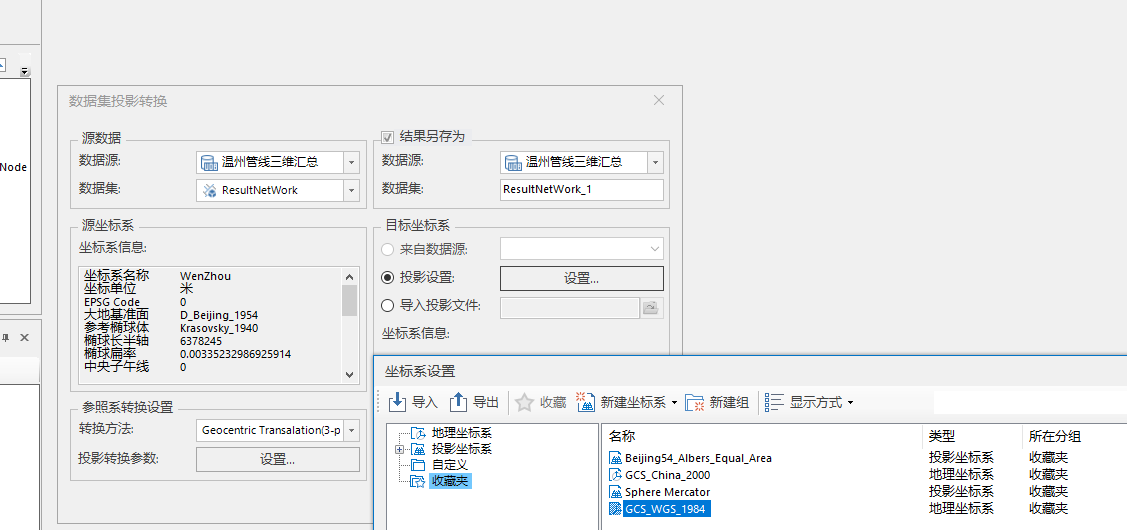Click the database icon in 结果另存为 数据源
The image size is (1127, 530).
(x=512, y=163)
